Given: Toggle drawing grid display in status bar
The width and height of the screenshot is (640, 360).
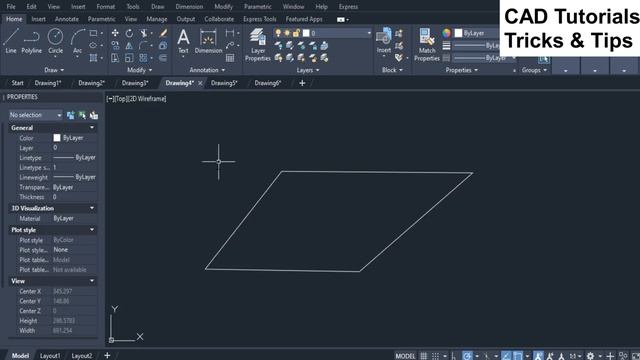Looking at the screenshot, I should (424, 356).
